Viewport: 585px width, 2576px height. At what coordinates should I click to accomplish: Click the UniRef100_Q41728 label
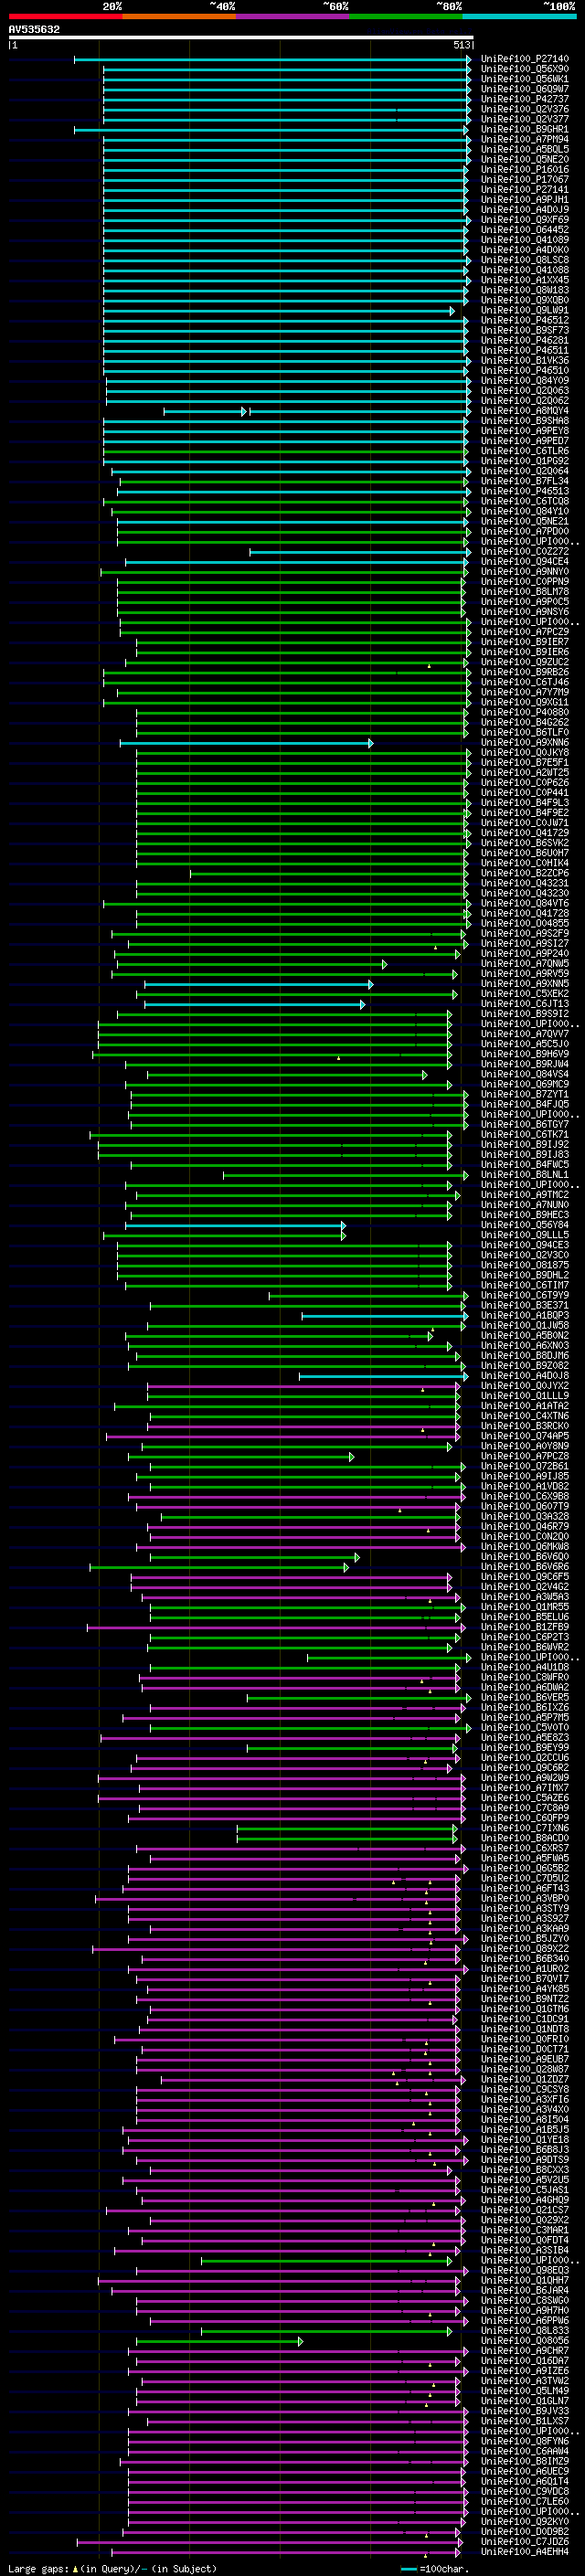[524, 914]
